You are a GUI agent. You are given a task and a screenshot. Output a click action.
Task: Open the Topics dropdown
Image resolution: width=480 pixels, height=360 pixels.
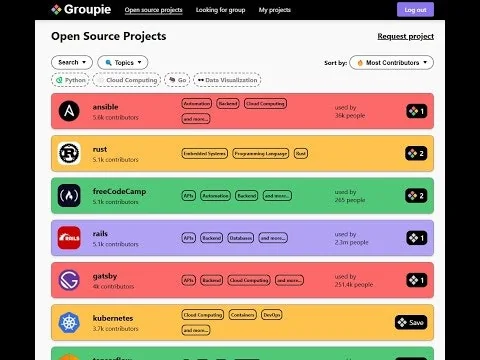tap(123, 62)
